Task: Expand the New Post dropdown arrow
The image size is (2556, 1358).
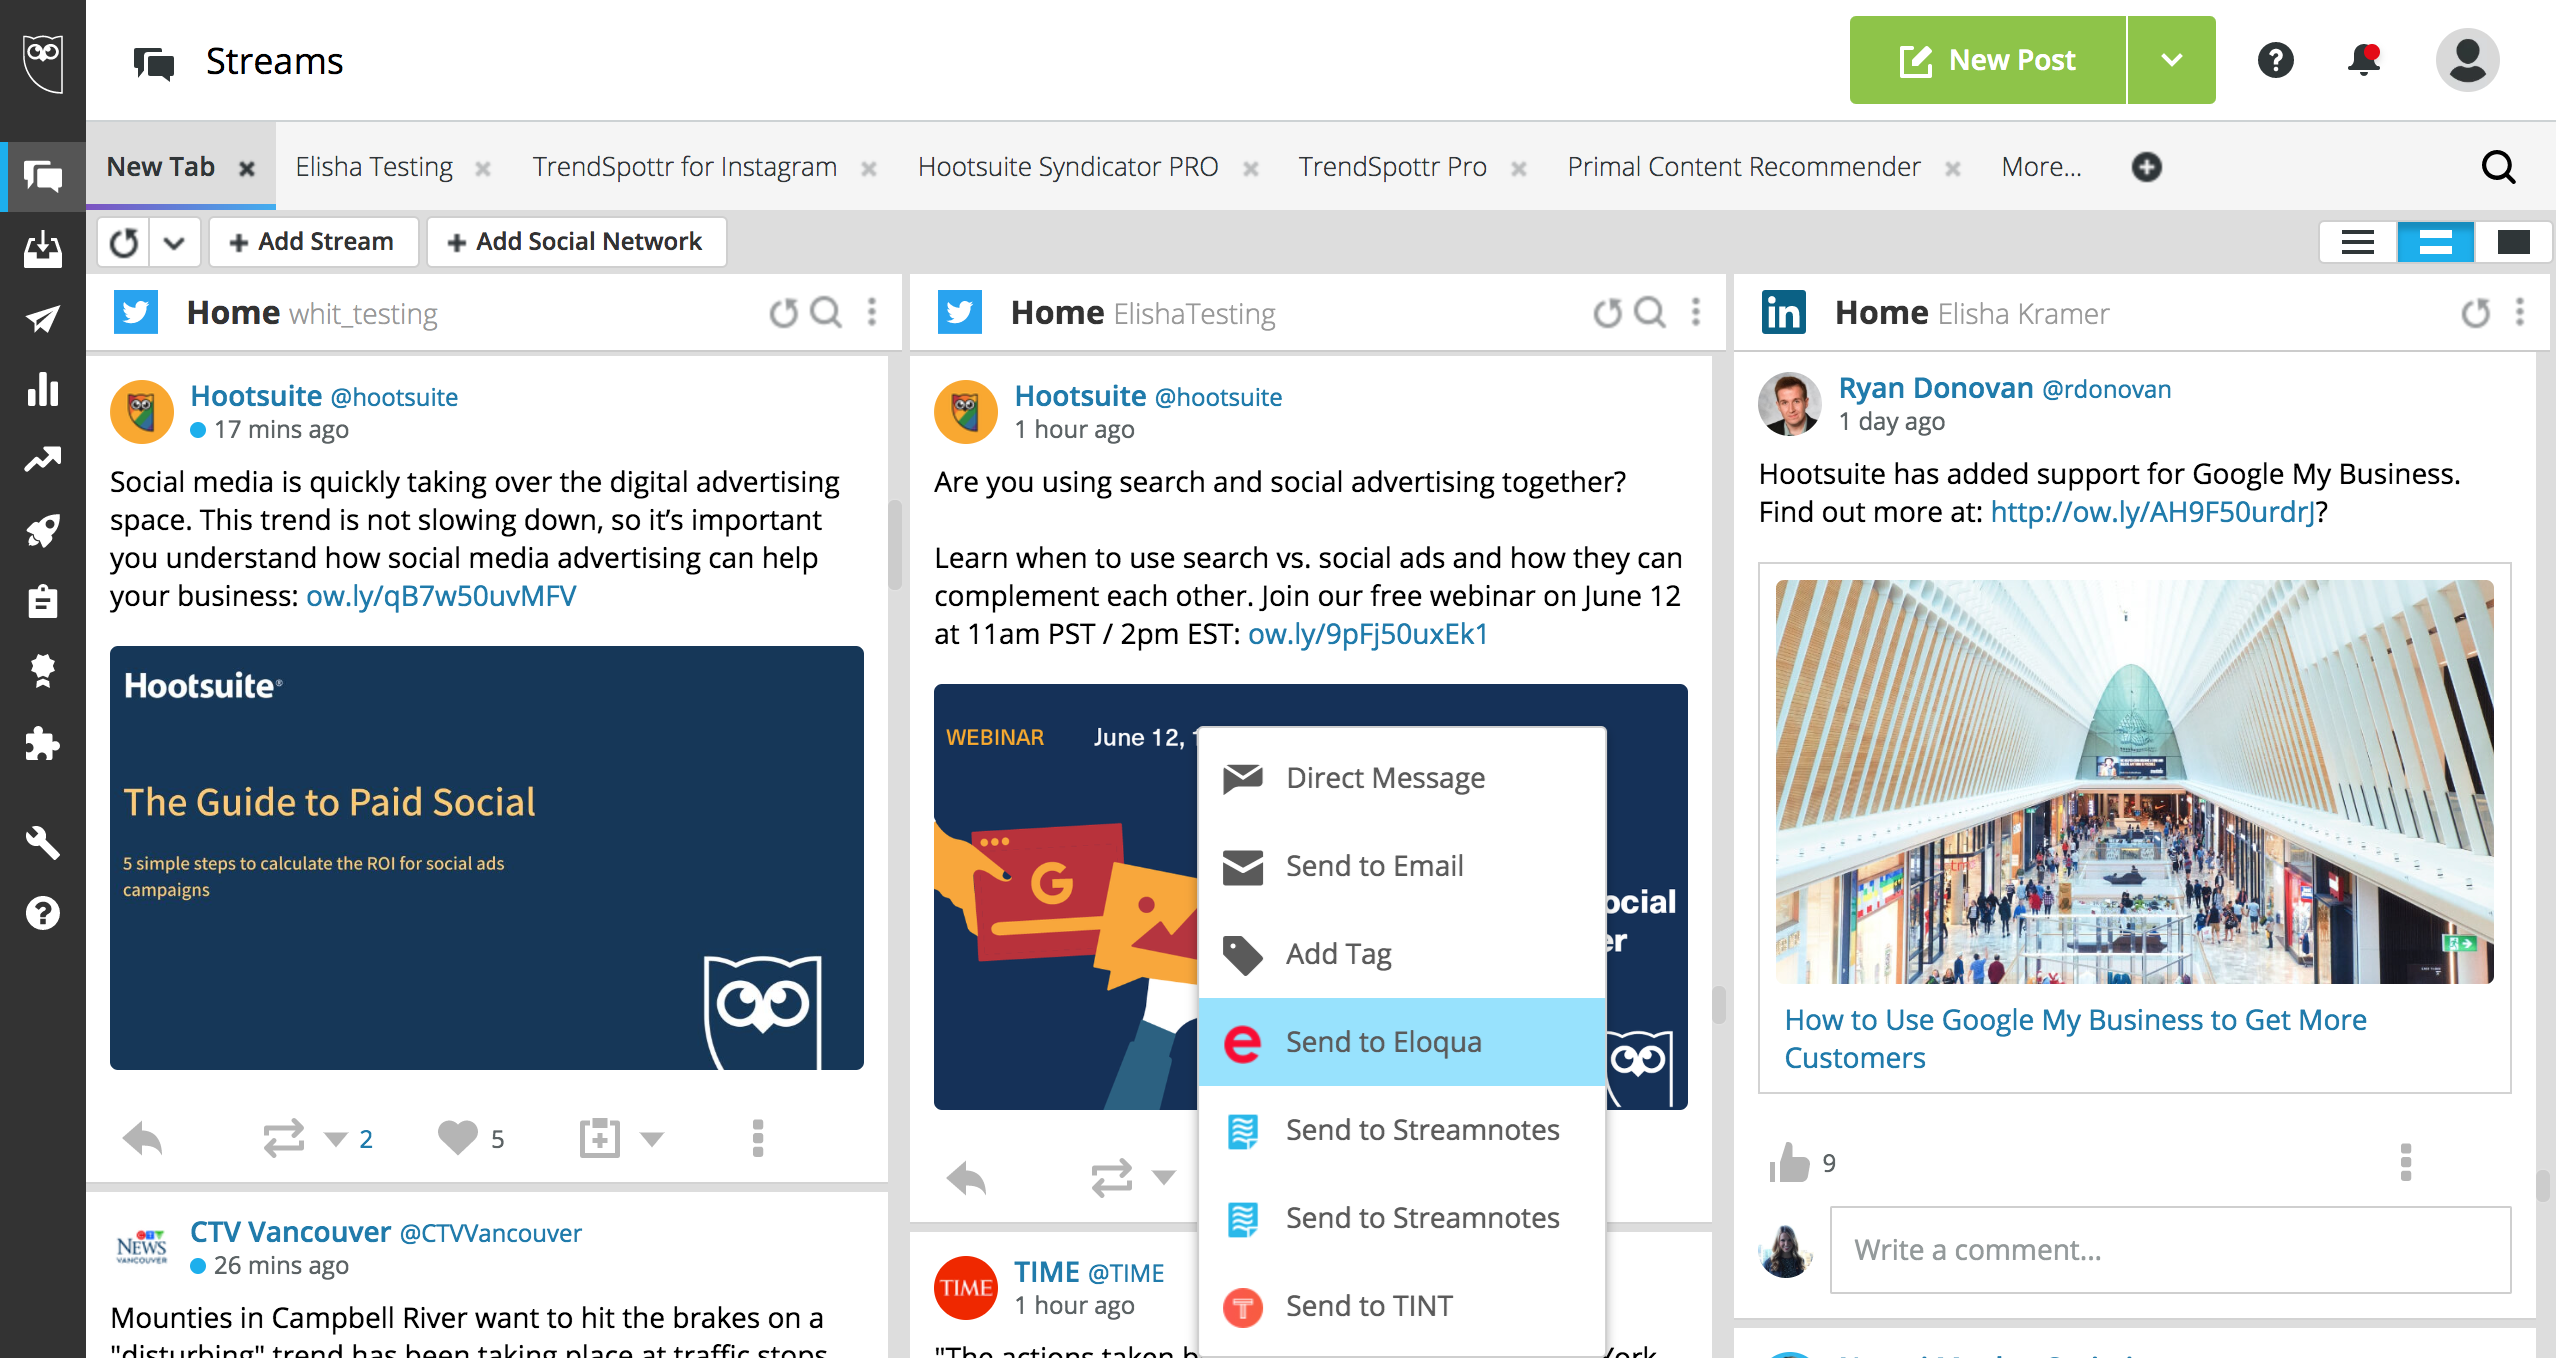Action: (x=2169, y=61)
